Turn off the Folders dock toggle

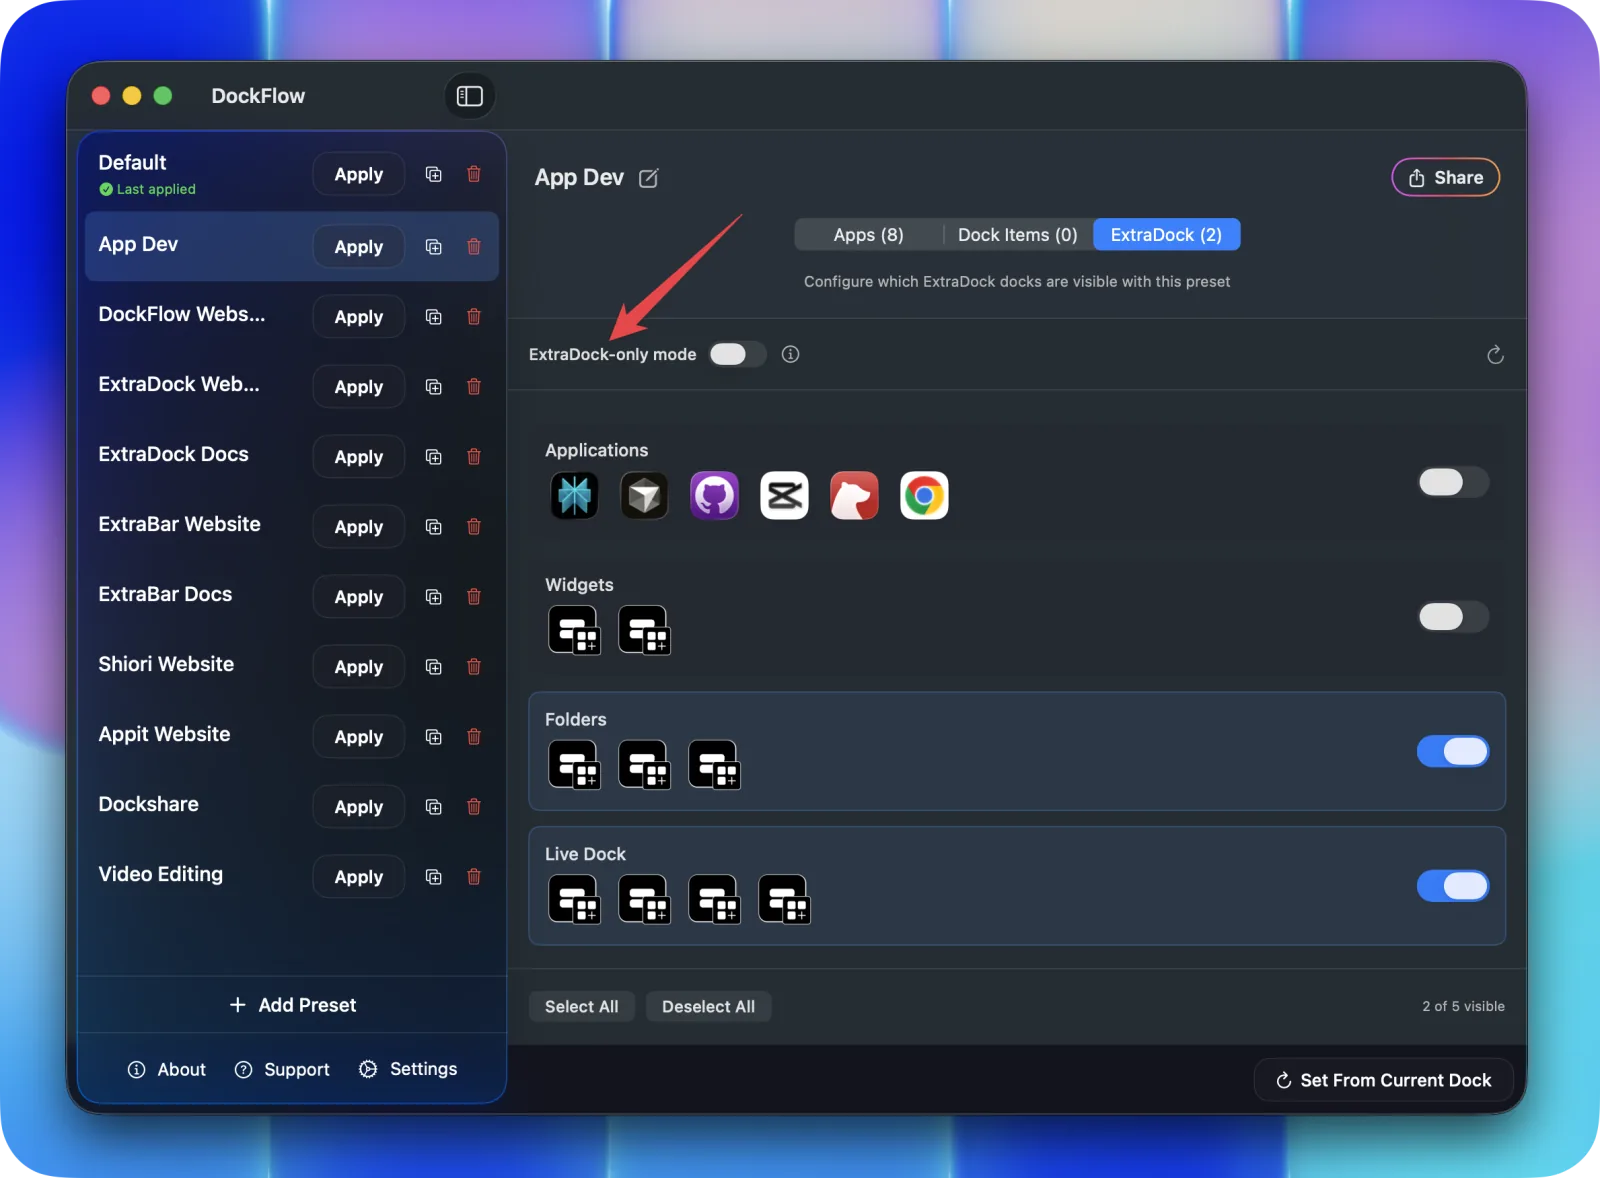pos(1453,751)
